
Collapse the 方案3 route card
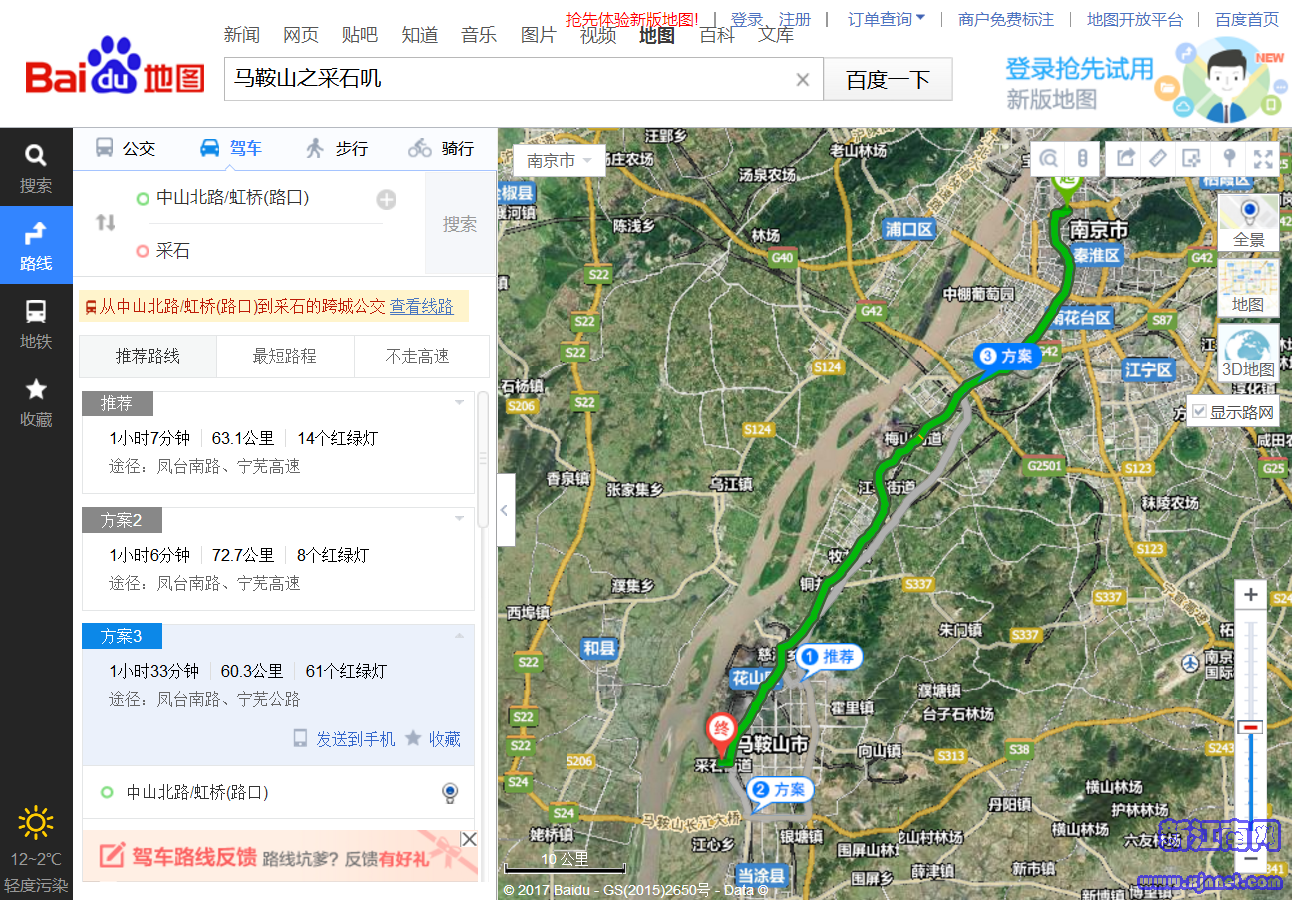click(x=460, y=636)
